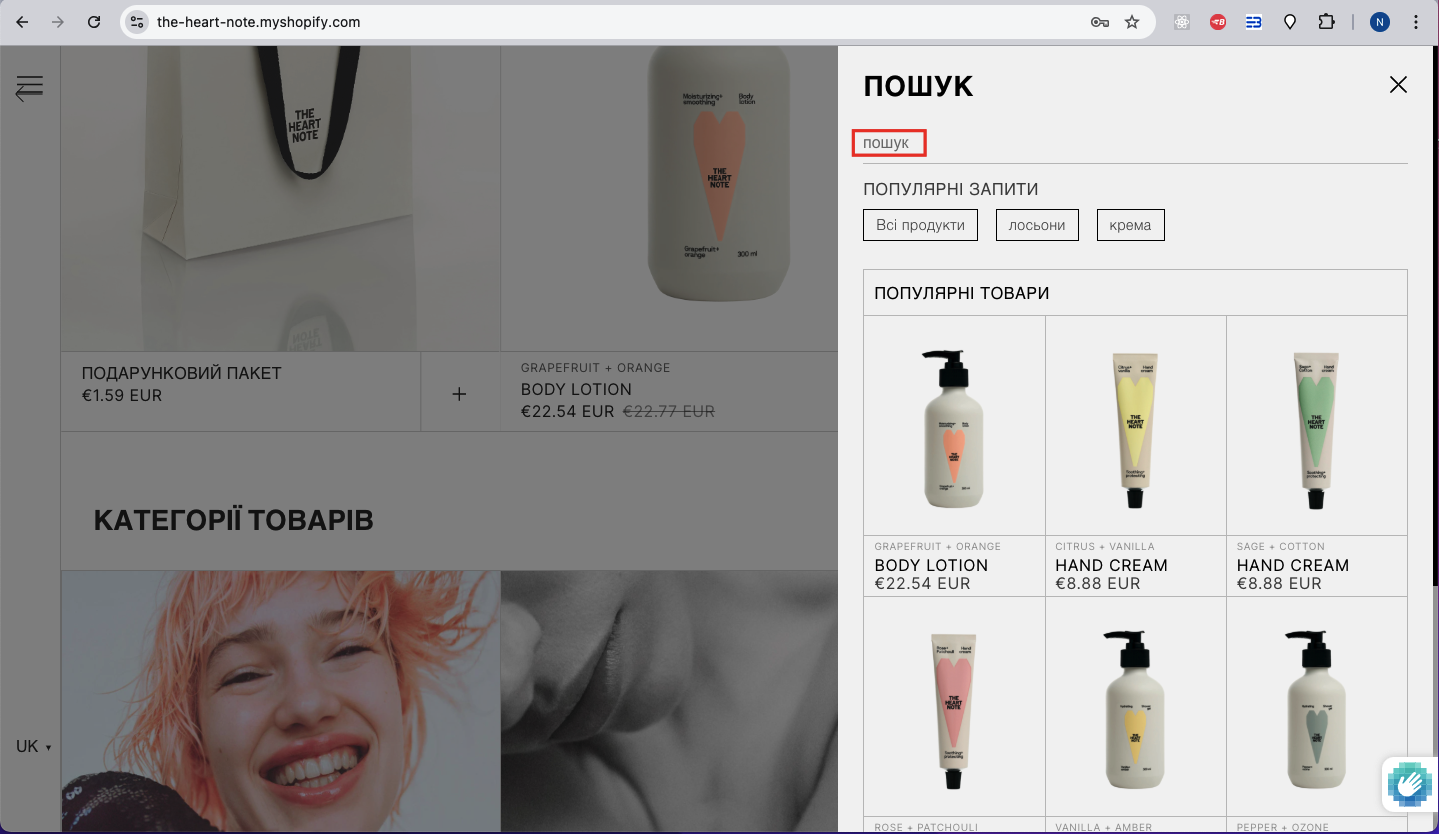This screenshot has width=1439, height=834.
Task: Click the struck-through €22.77 EUR price
Action: [x=669, y=411]
